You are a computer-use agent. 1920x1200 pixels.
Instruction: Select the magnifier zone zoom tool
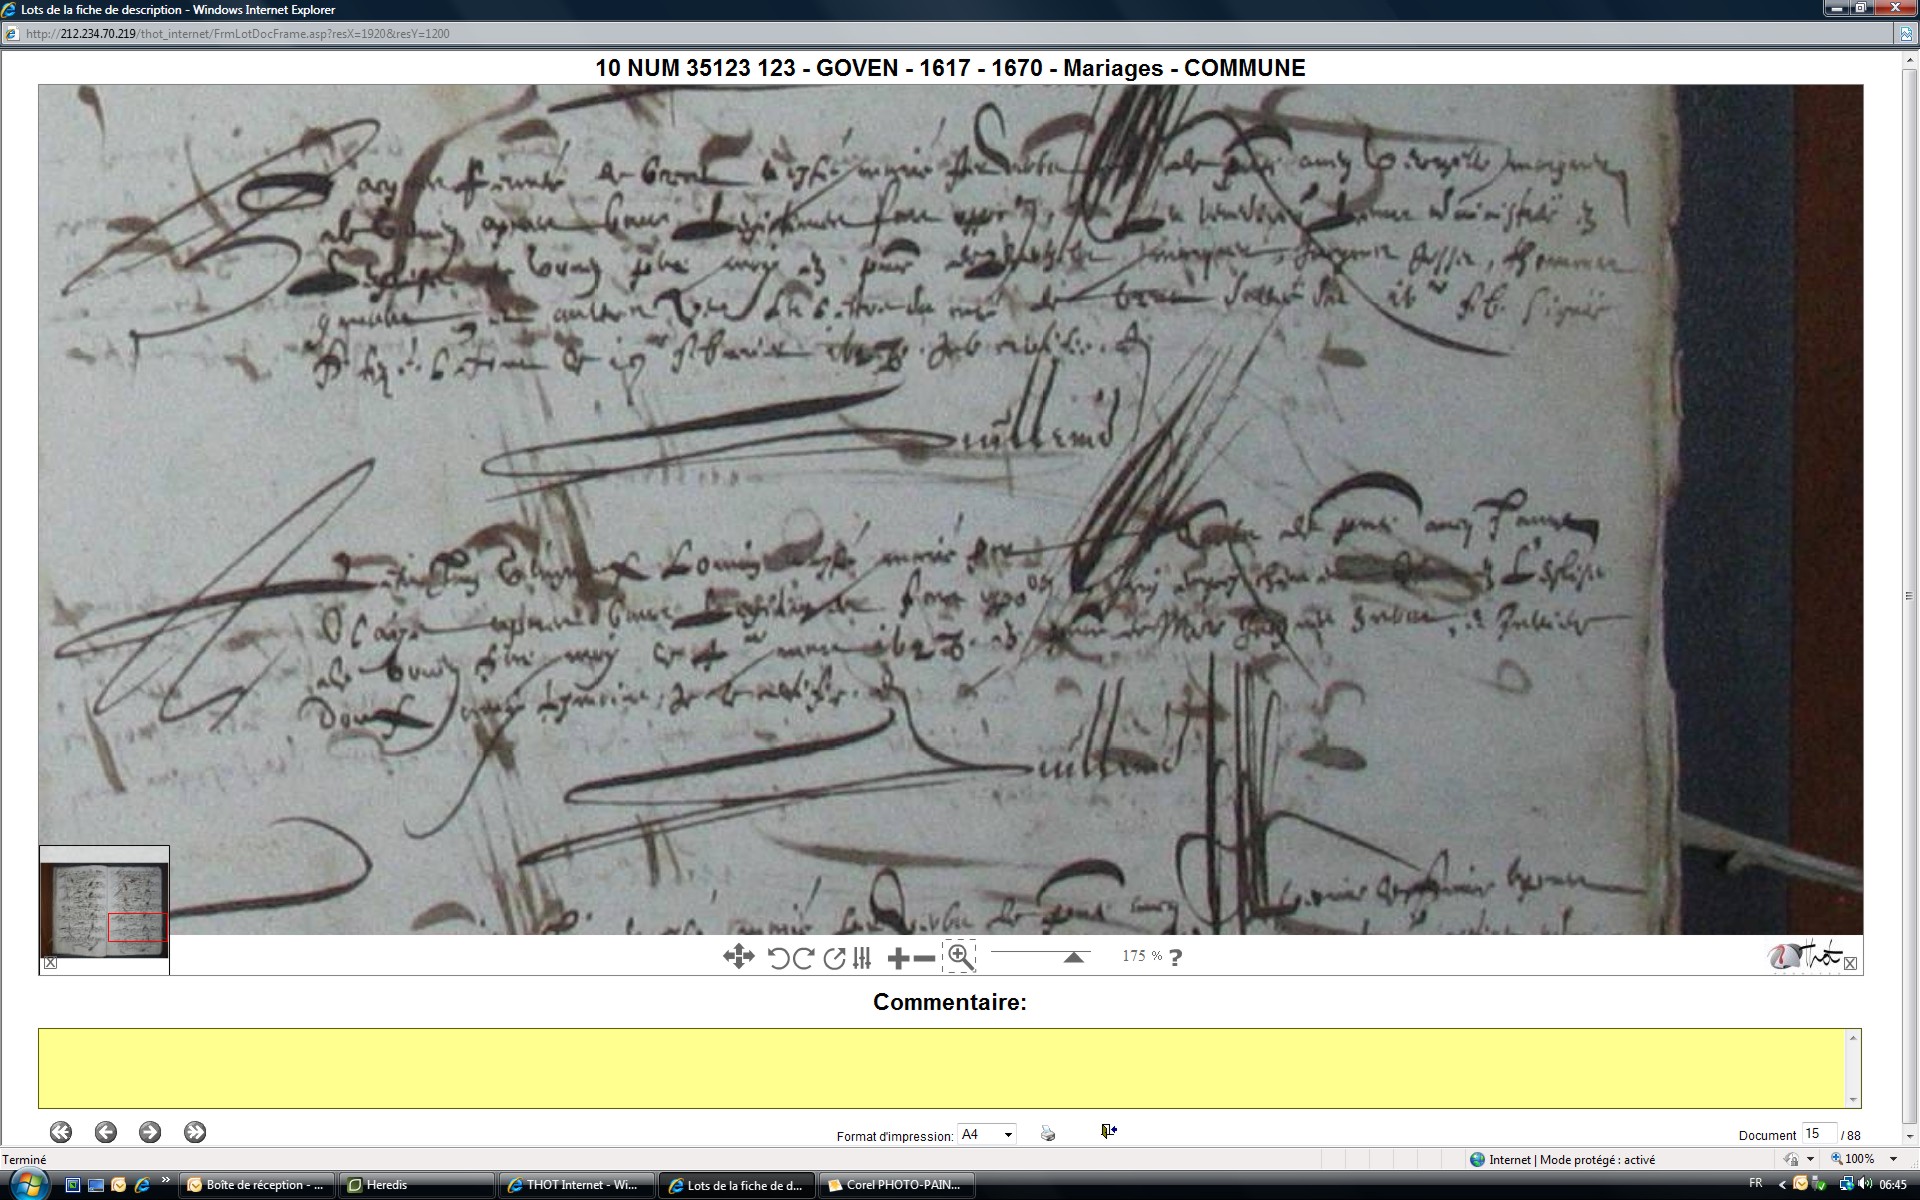(x=959, y=957)
